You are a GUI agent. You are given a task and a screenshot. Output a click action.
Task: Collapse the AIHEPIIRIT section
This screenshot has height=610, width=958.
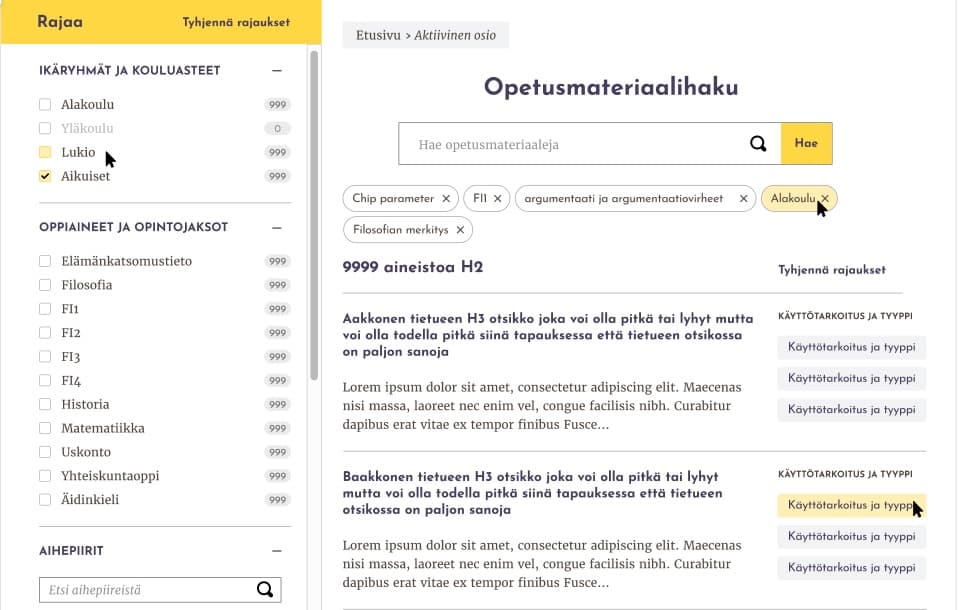277,550
